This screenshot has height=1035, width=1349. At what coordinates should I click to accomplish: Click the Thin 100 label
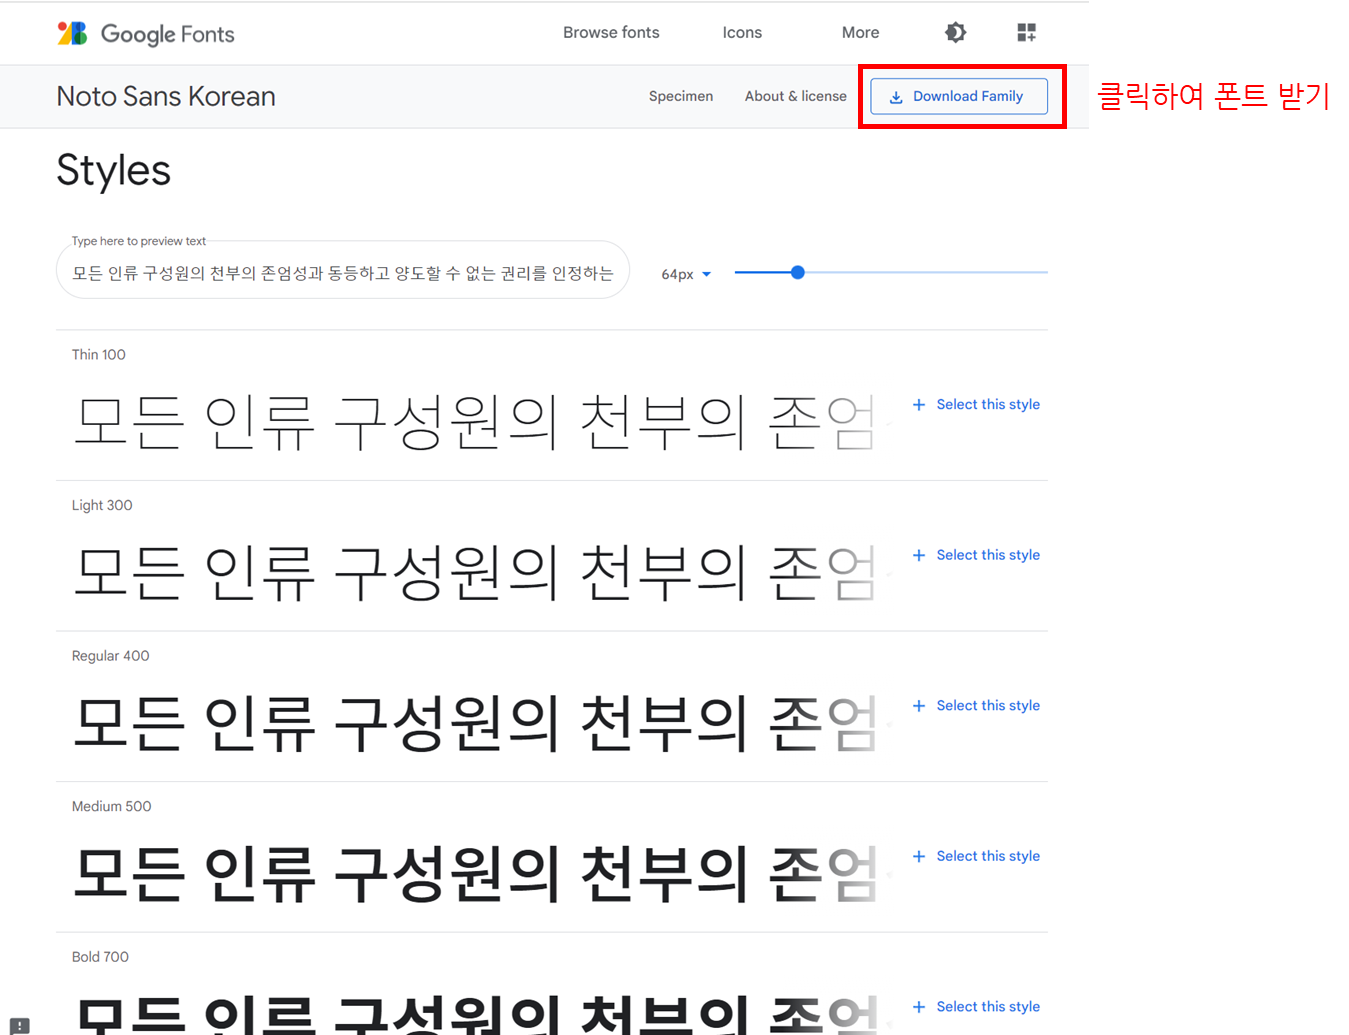99,354
